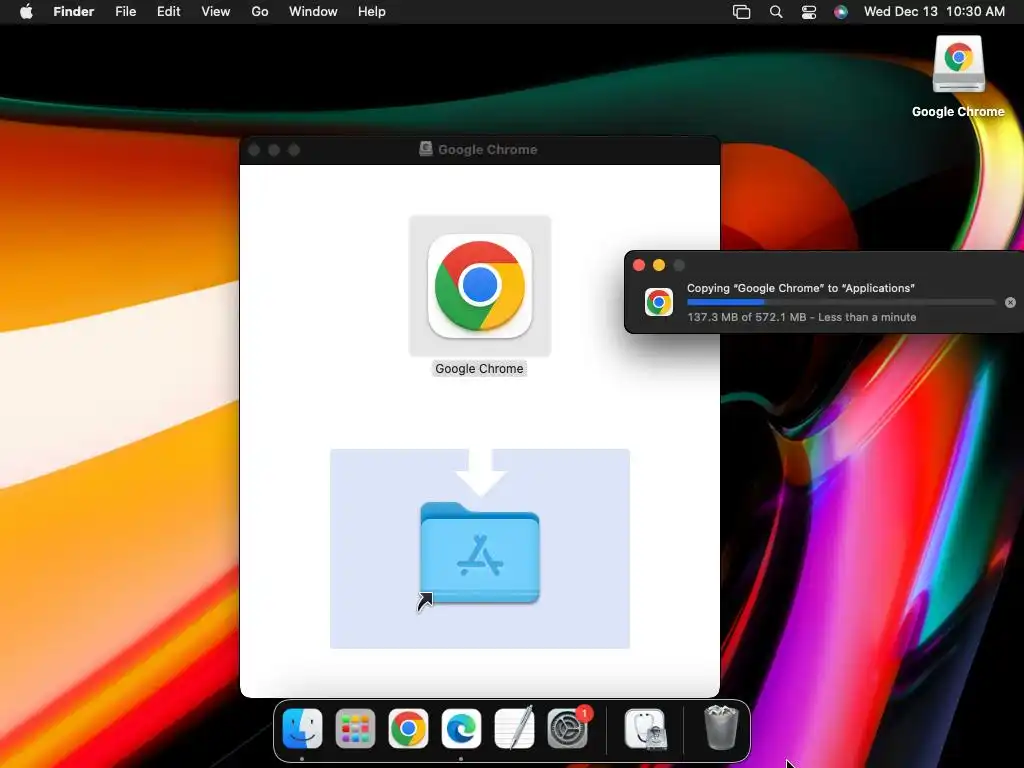Open TextEdit from the Dock

514,728
